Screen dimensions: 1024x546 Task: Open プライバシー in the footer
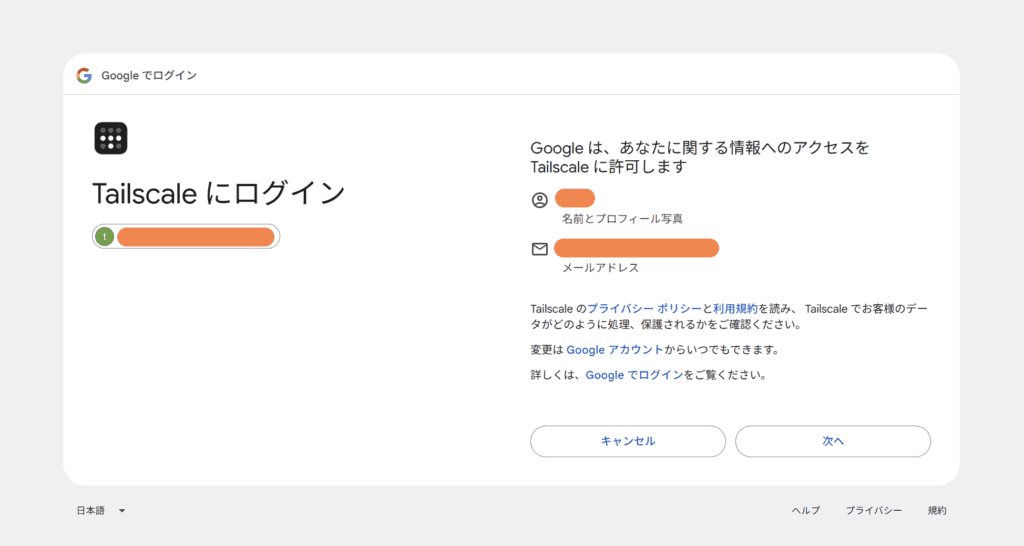coord(873,511)
